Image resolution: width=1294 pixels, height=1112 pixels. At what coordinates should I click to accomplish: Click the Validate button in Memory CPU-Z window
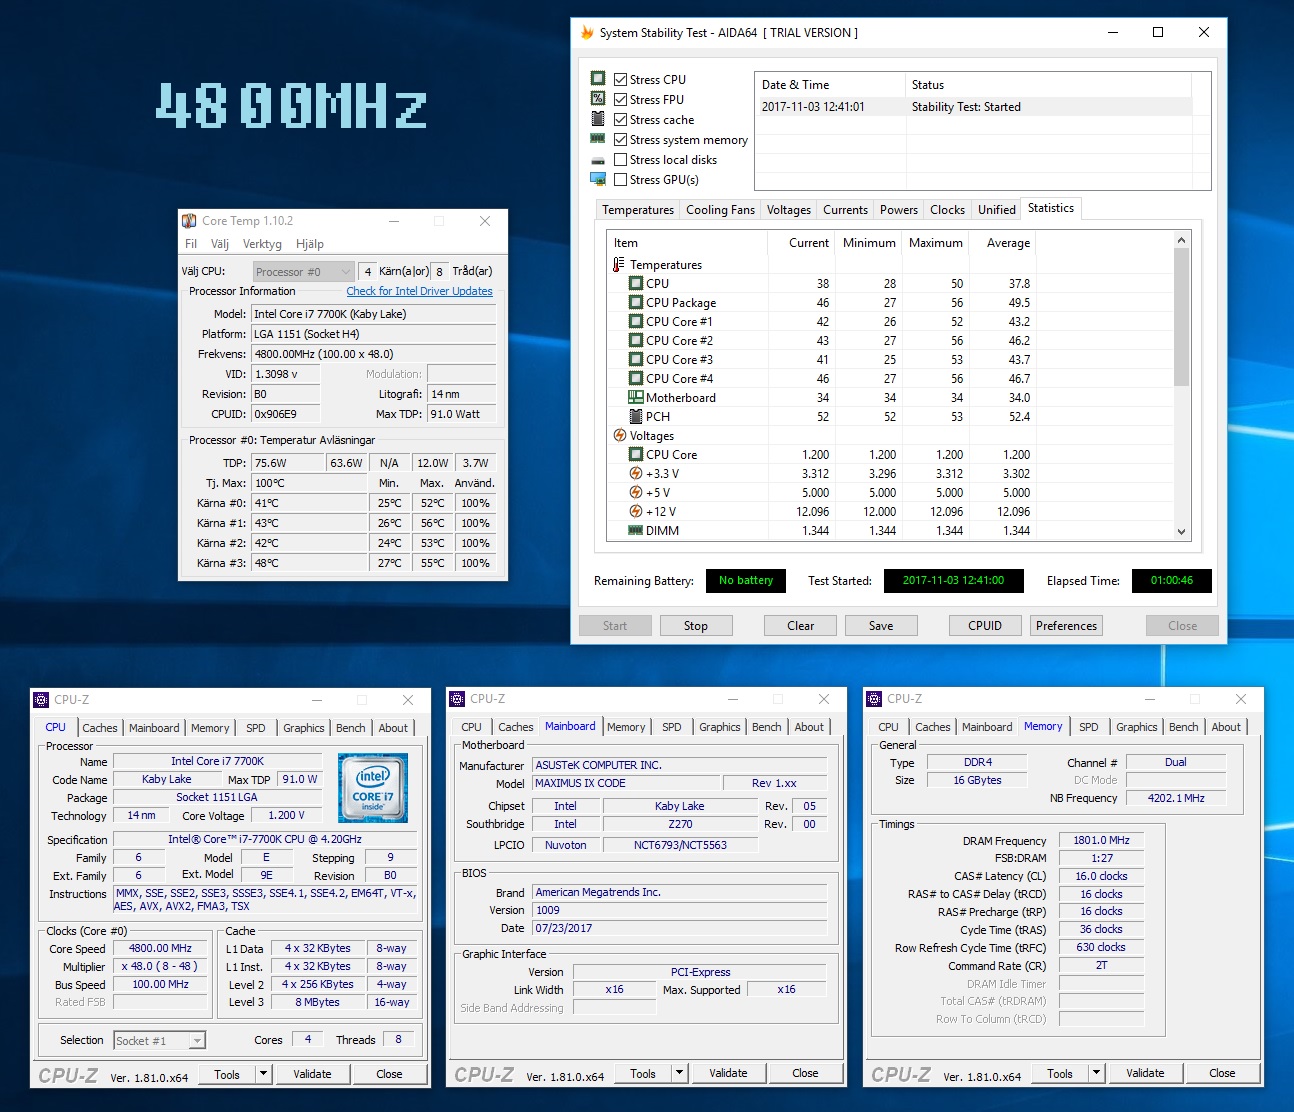click(x=1145, y=1073)
